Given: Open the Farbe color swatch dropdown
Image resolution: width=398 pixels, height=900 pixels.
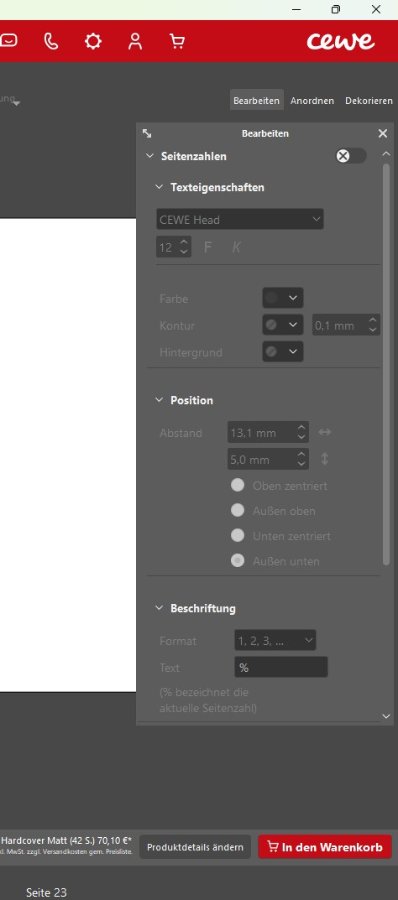Looking at the screenshot, I should [x=283, y=298].
